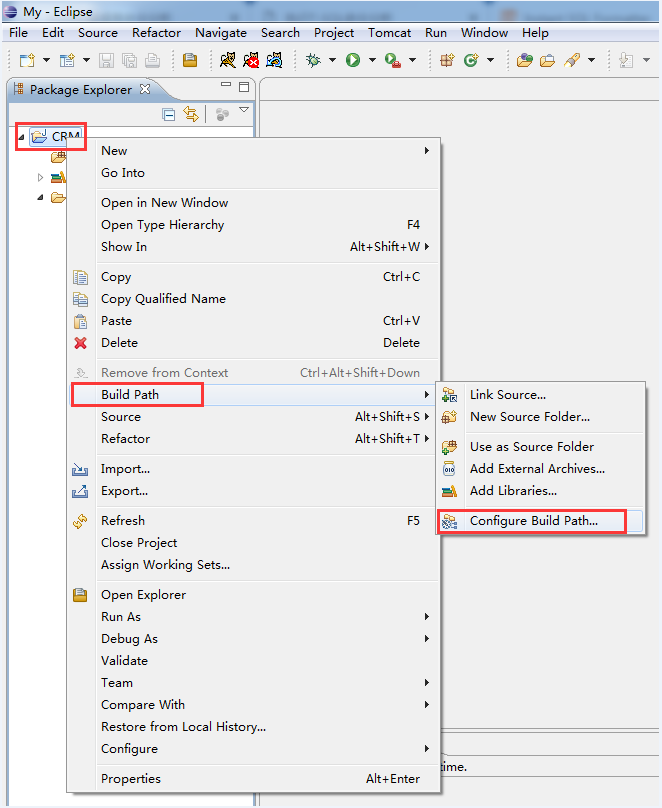Select Open Type Hierarchy
The image size is (662, 808).
254,225
